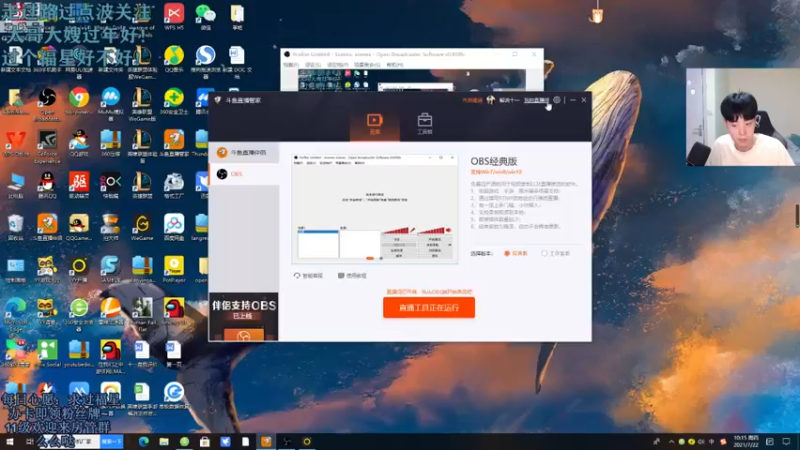Open the MuMu emulator desktop icon
The width and height of the screenshot is (800, 450).
pyautogui.click(x=110, y=104)
